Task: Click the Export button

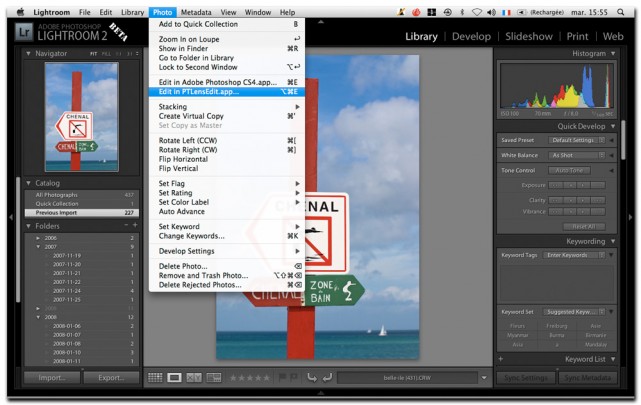Action: [x=111, y=378]
